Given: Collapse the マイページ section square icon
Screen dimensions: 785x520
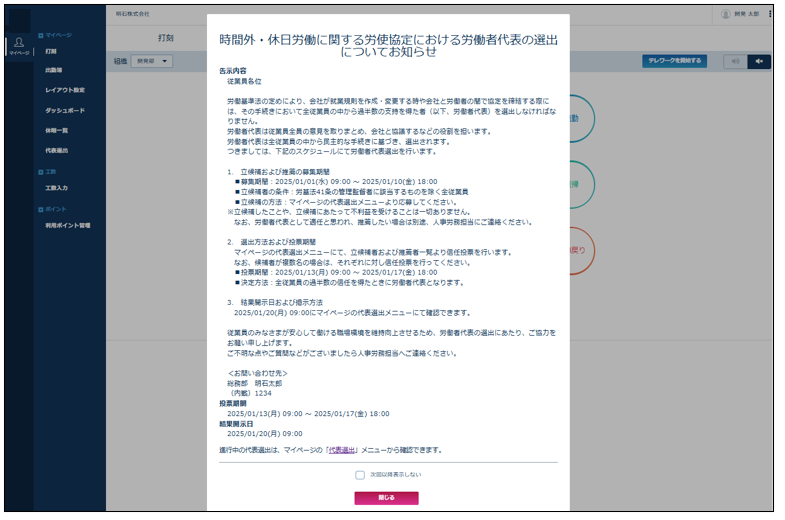Looking at the screenshot, I should pos(41,36).
